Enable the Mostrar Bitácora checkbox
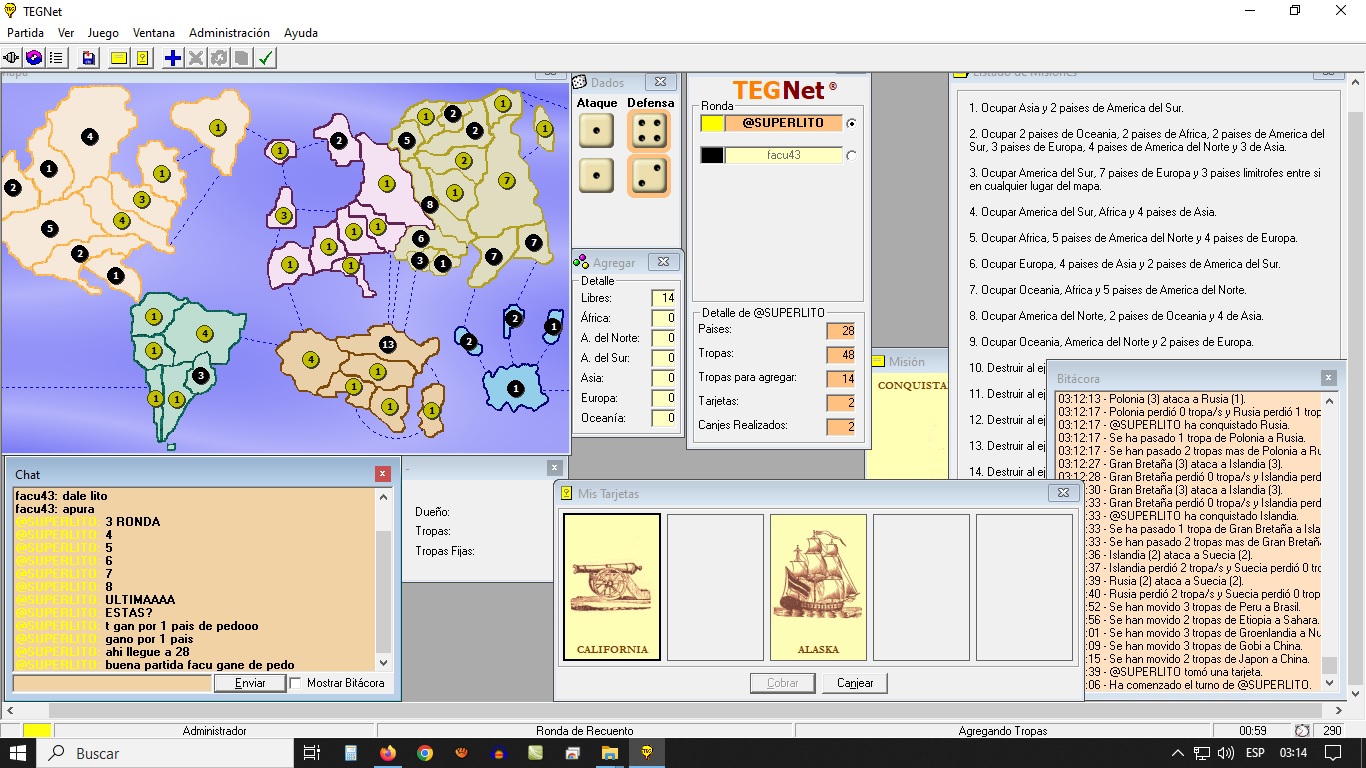This screenshot has width=1366, height=768. pos(296,683)
